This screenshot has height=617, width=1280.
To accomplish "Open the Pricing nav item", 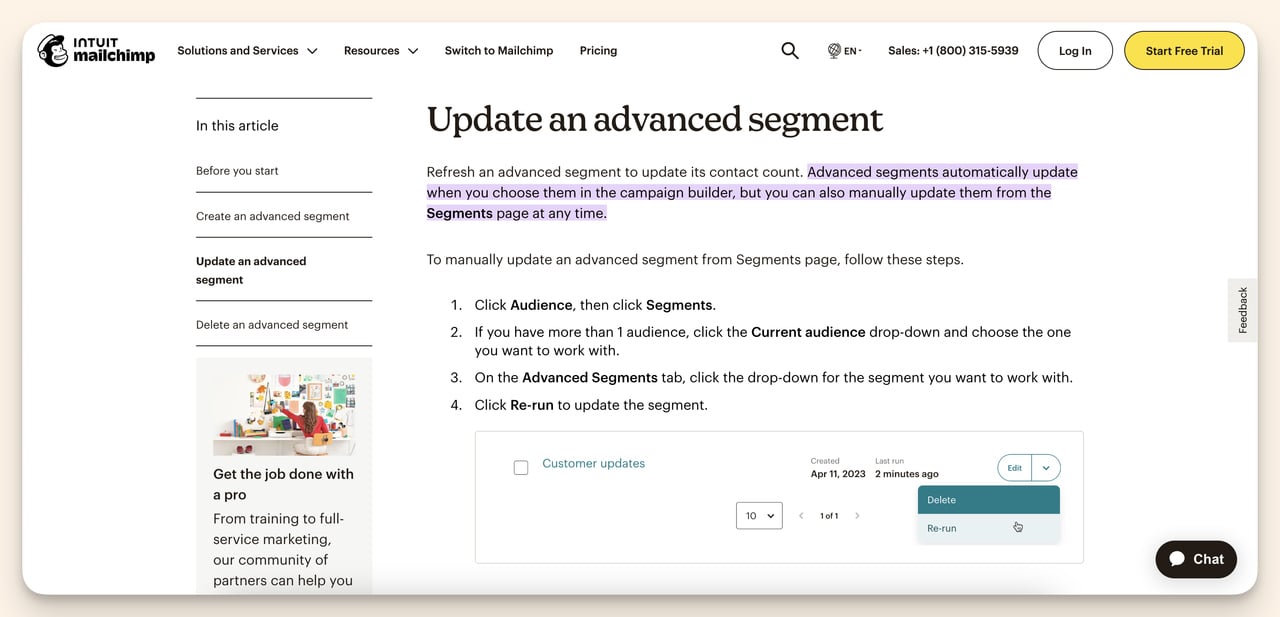I will (598, 51).
